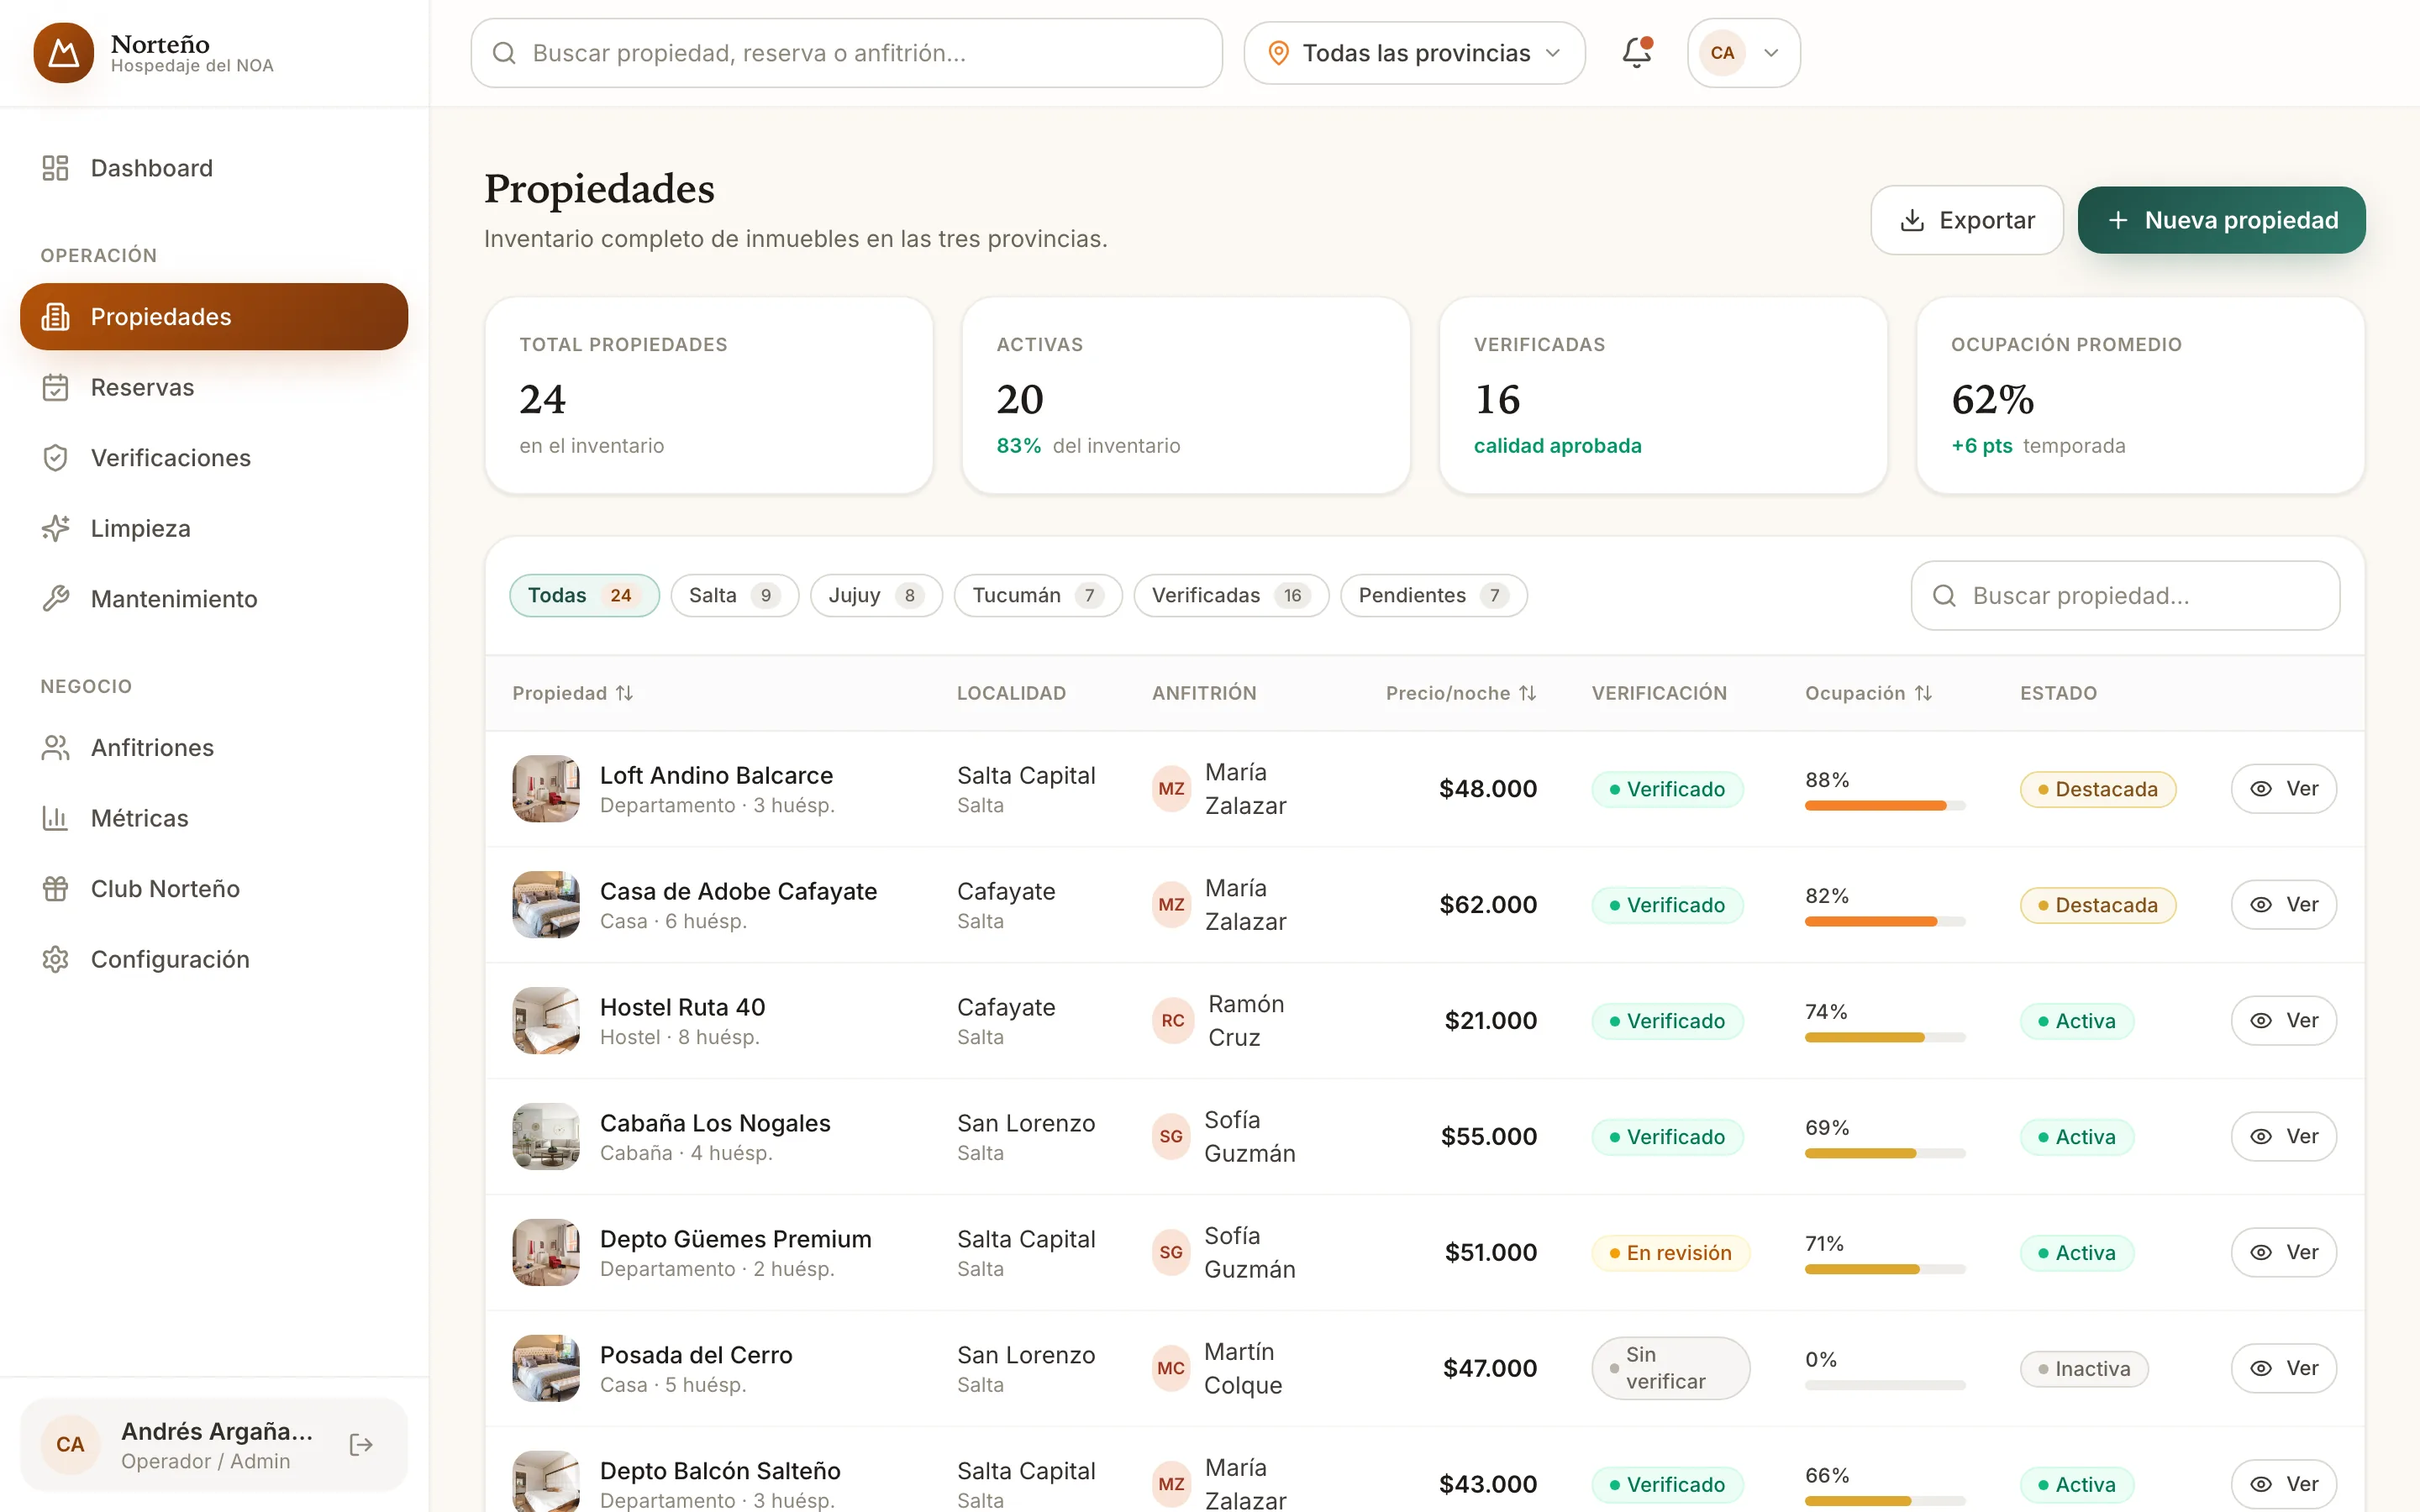
Task: Click the Reservas calendar icon
Action: (55, 387)
